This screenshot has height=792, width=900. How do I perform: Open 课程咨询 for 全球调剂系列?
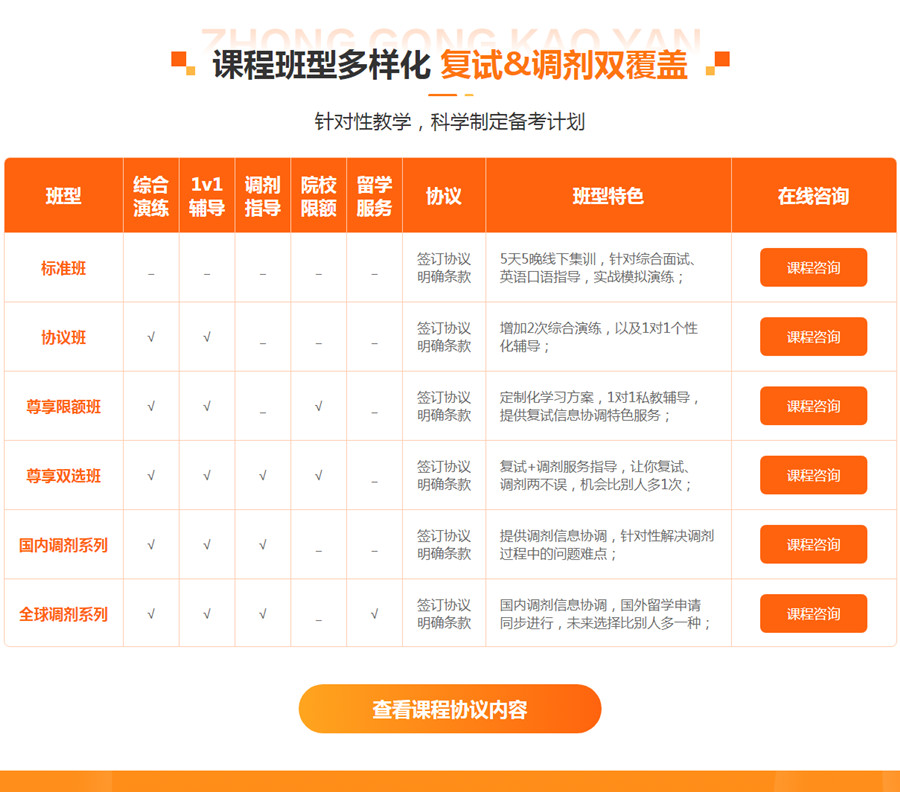813,614
